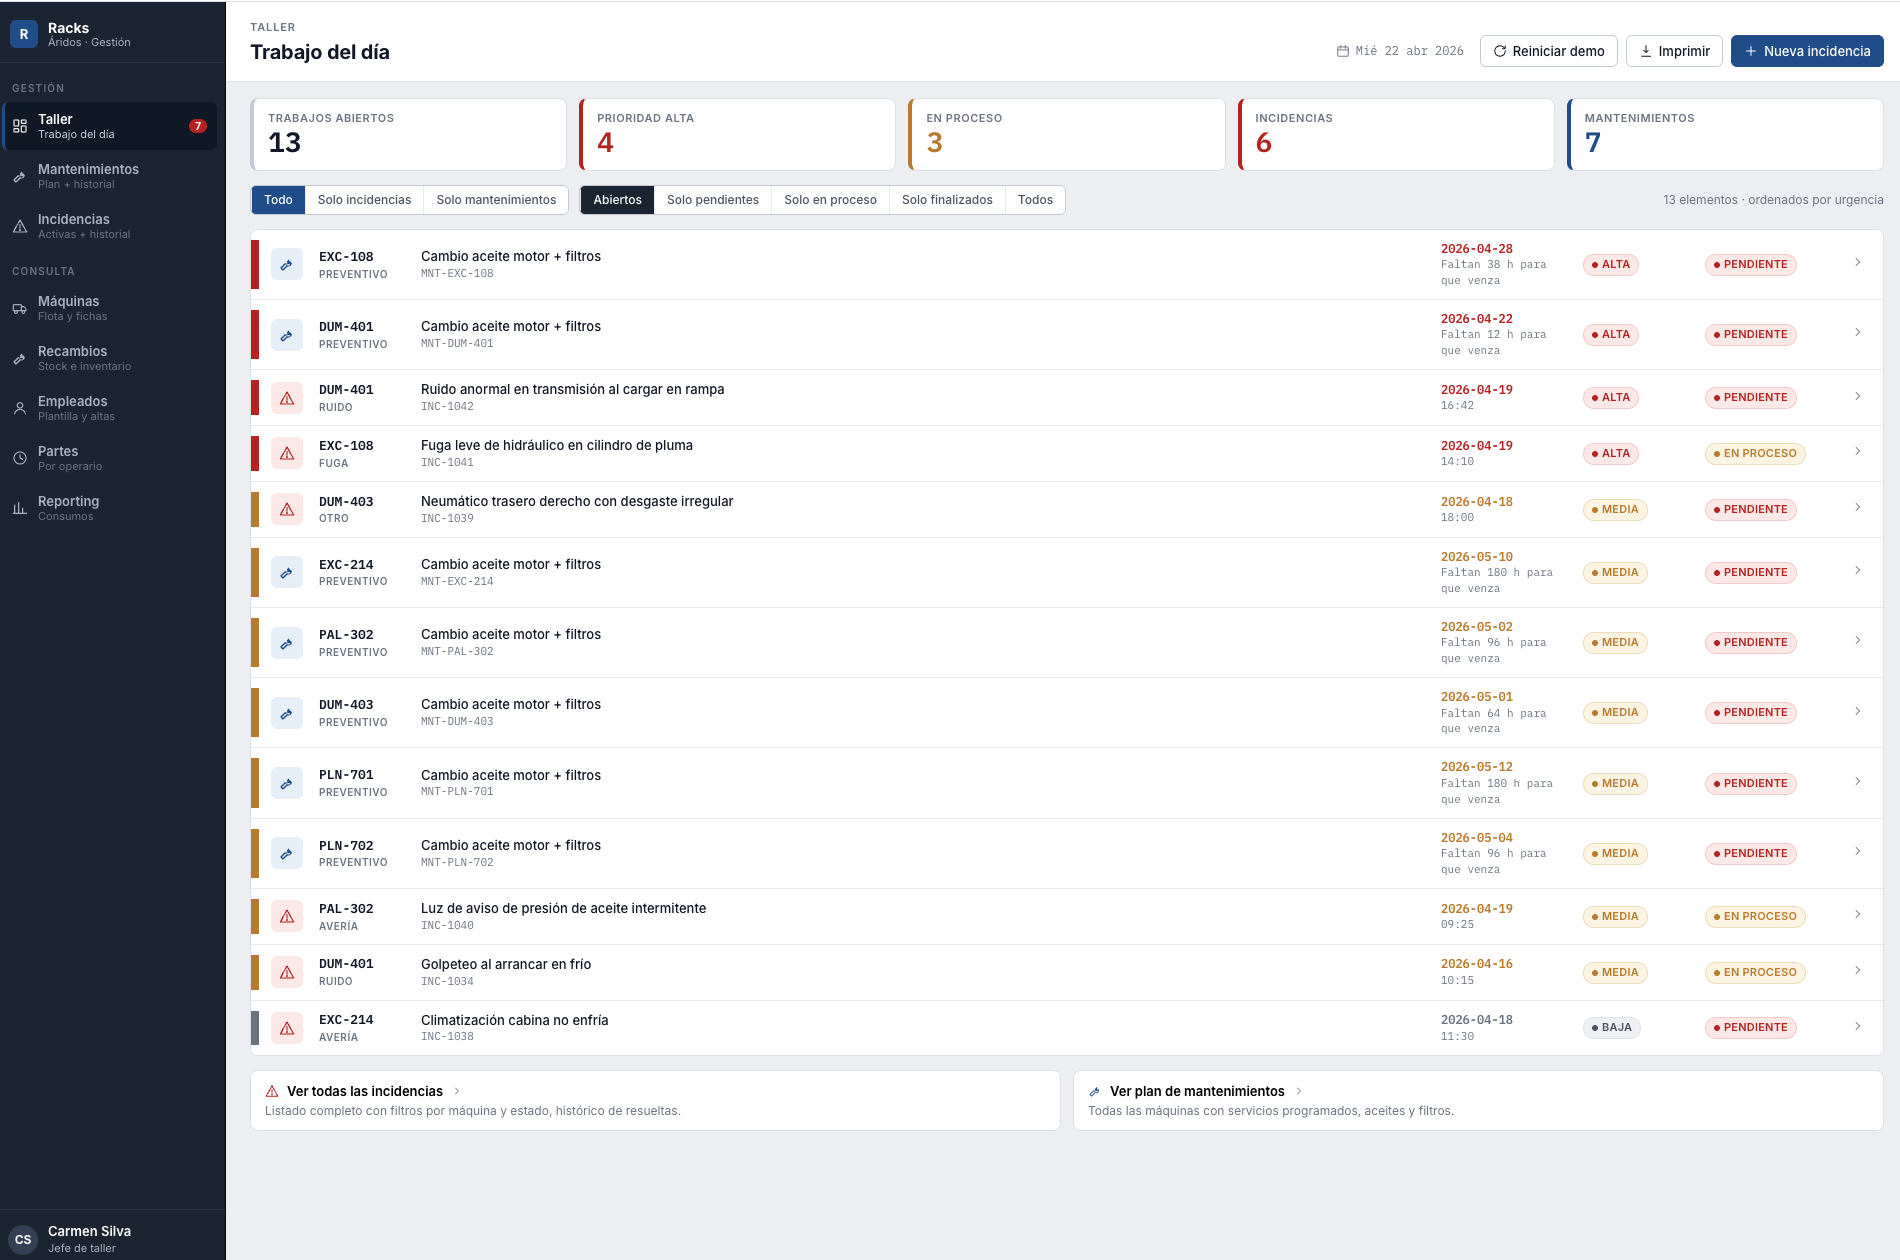Expand chevron of INC-1040 row
Image resolution: width=1900 pixels, height=1260 pixels.
click(1857, 915)
